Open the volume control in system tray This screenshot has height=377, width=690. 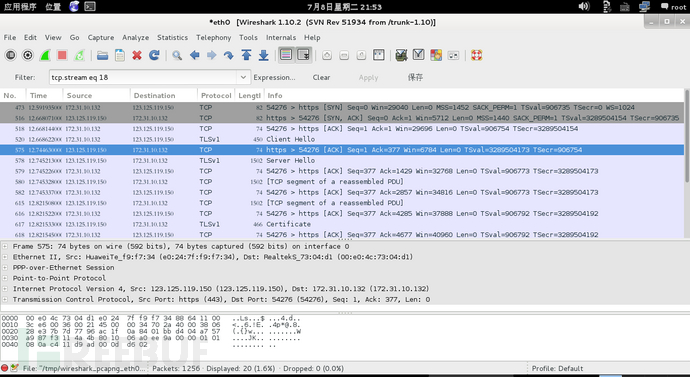click(x=584, y=7)
